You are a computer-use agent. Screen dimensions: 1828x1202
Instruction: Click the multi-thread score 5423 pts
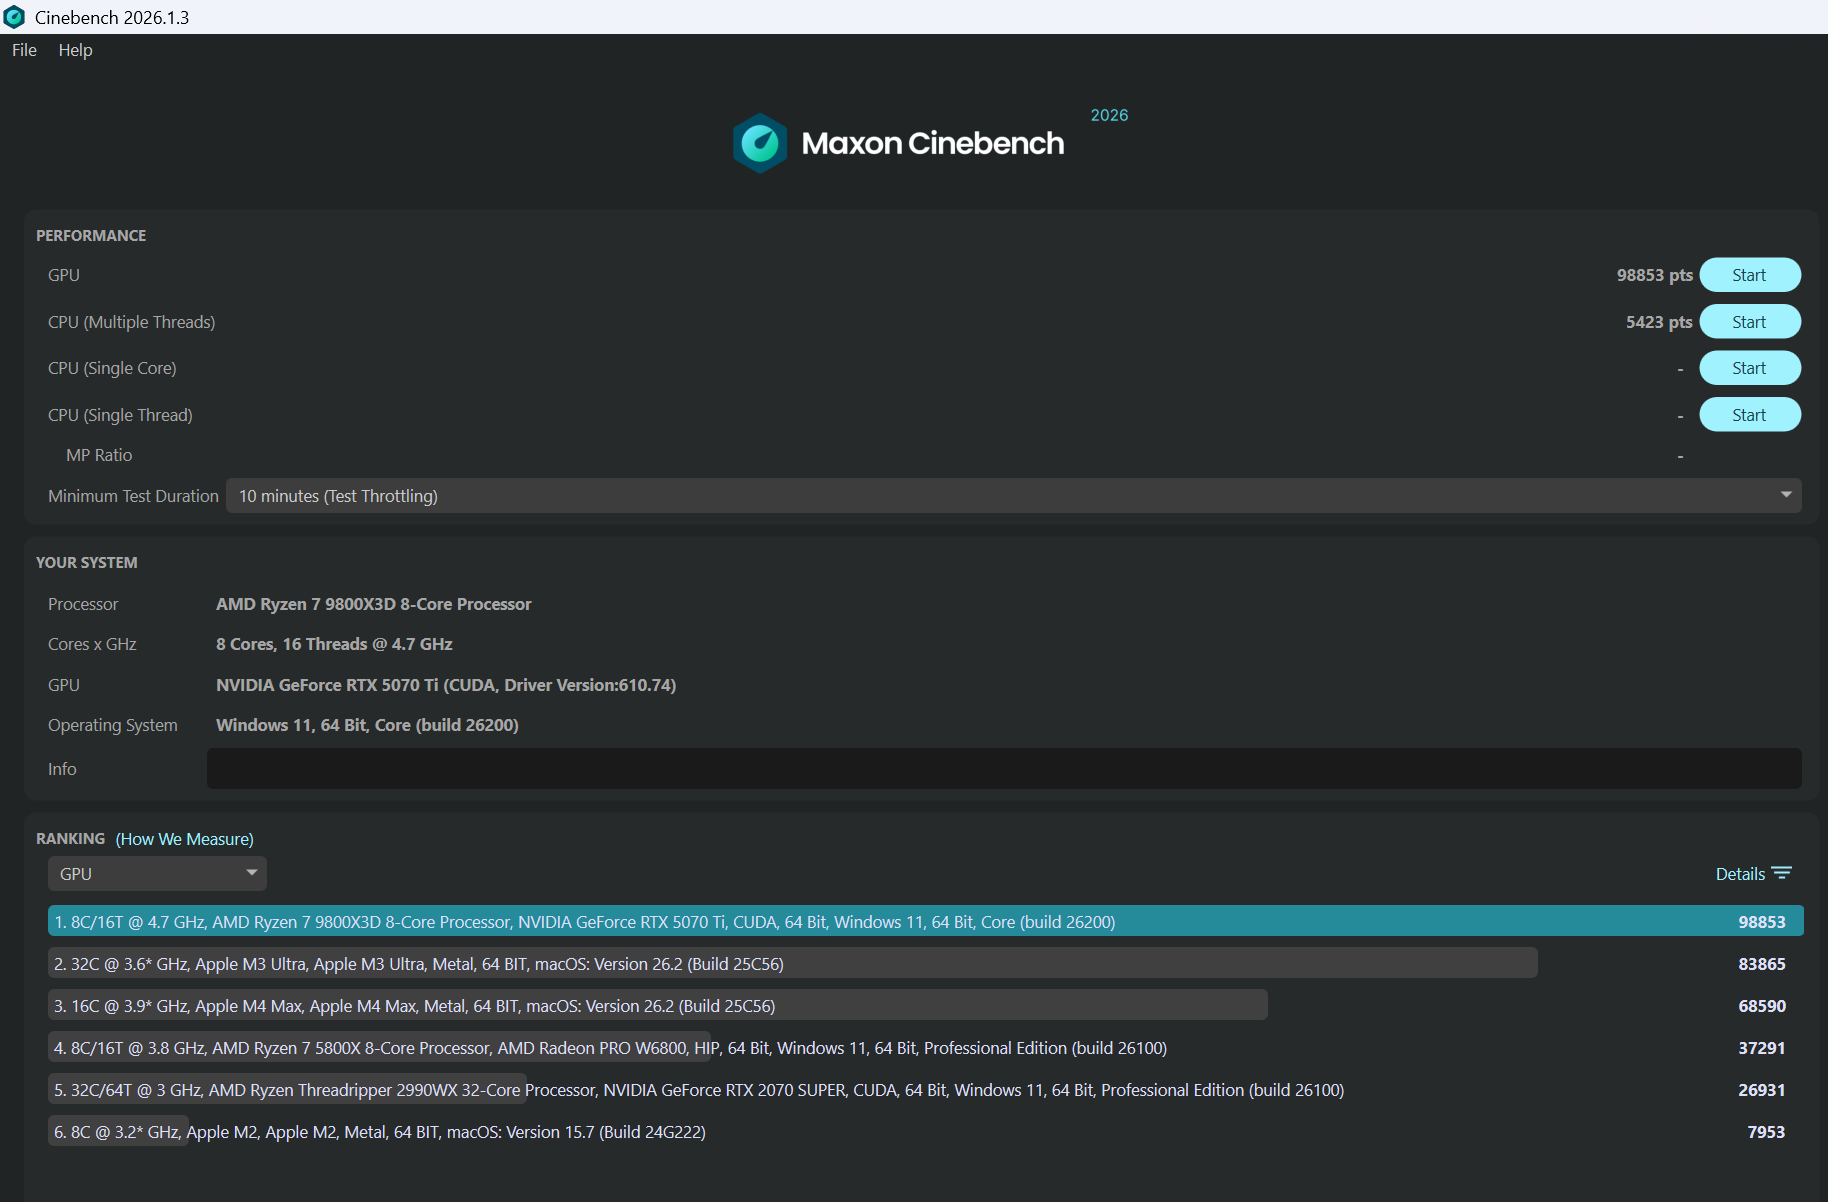click(1659, 322)
